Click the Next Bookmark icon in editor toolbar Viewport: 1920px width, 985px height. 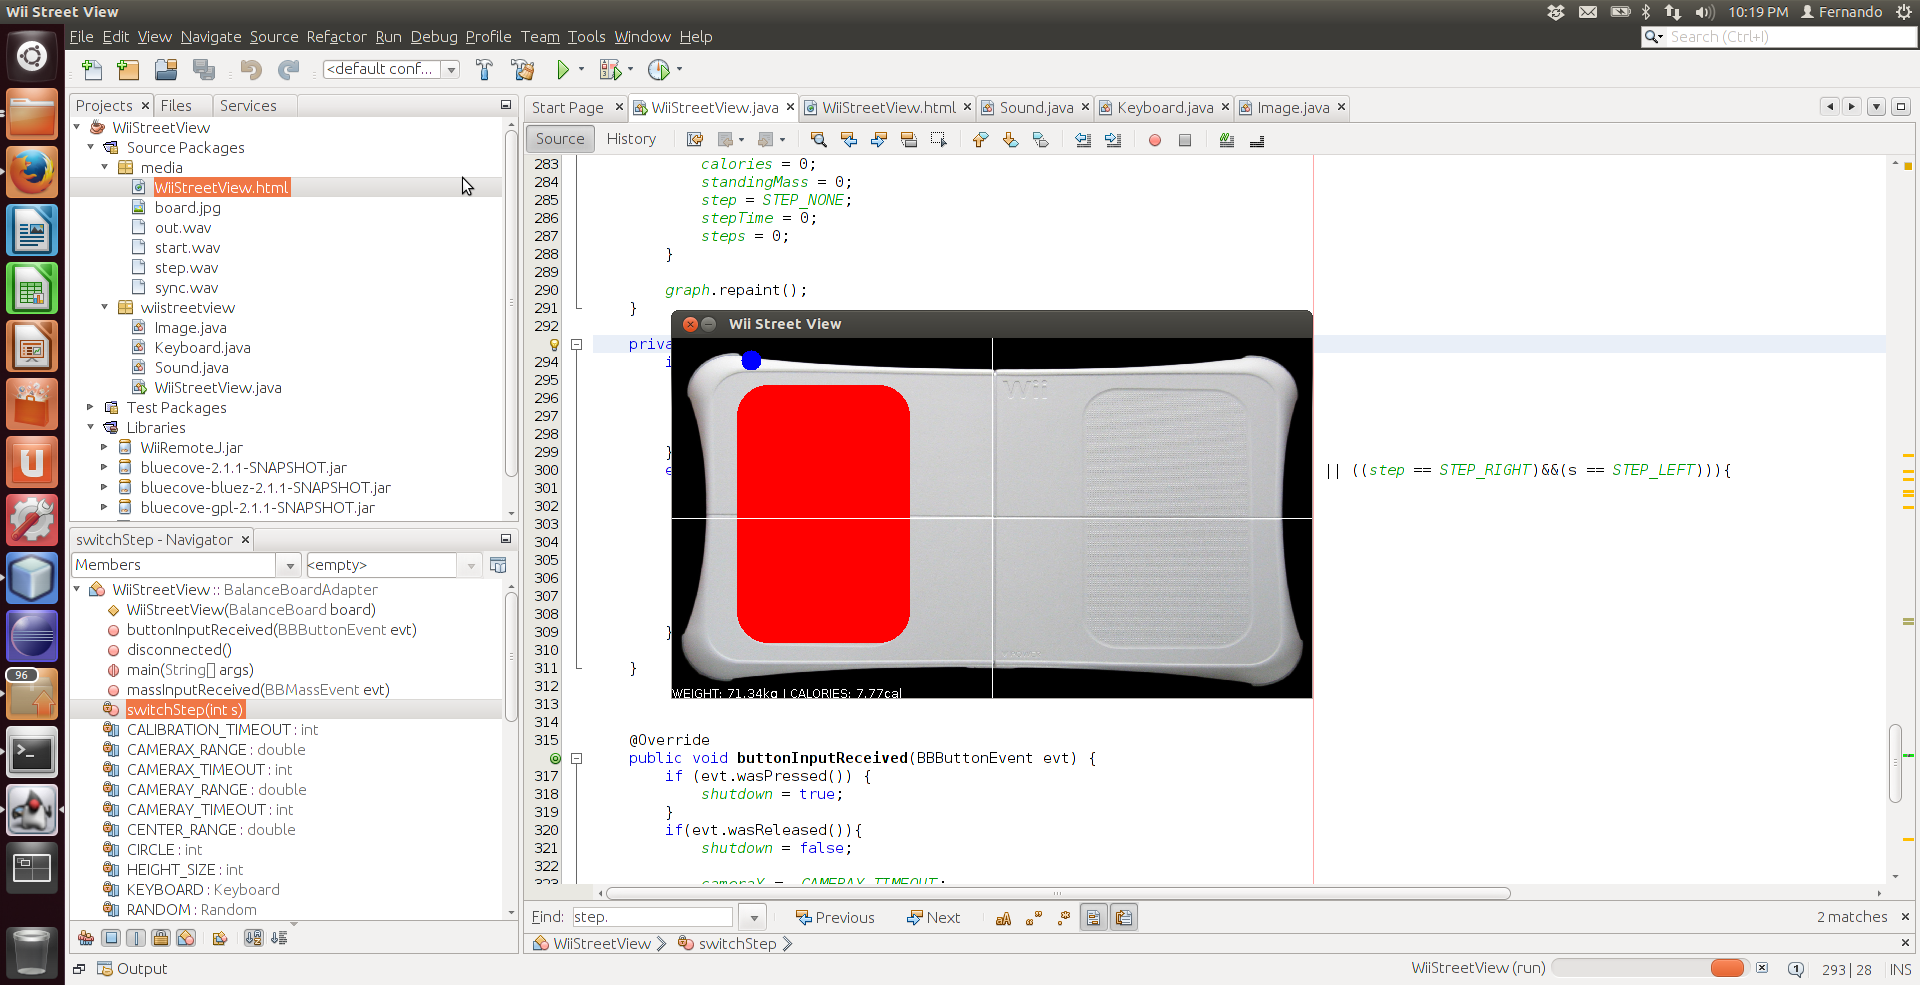1010,139
